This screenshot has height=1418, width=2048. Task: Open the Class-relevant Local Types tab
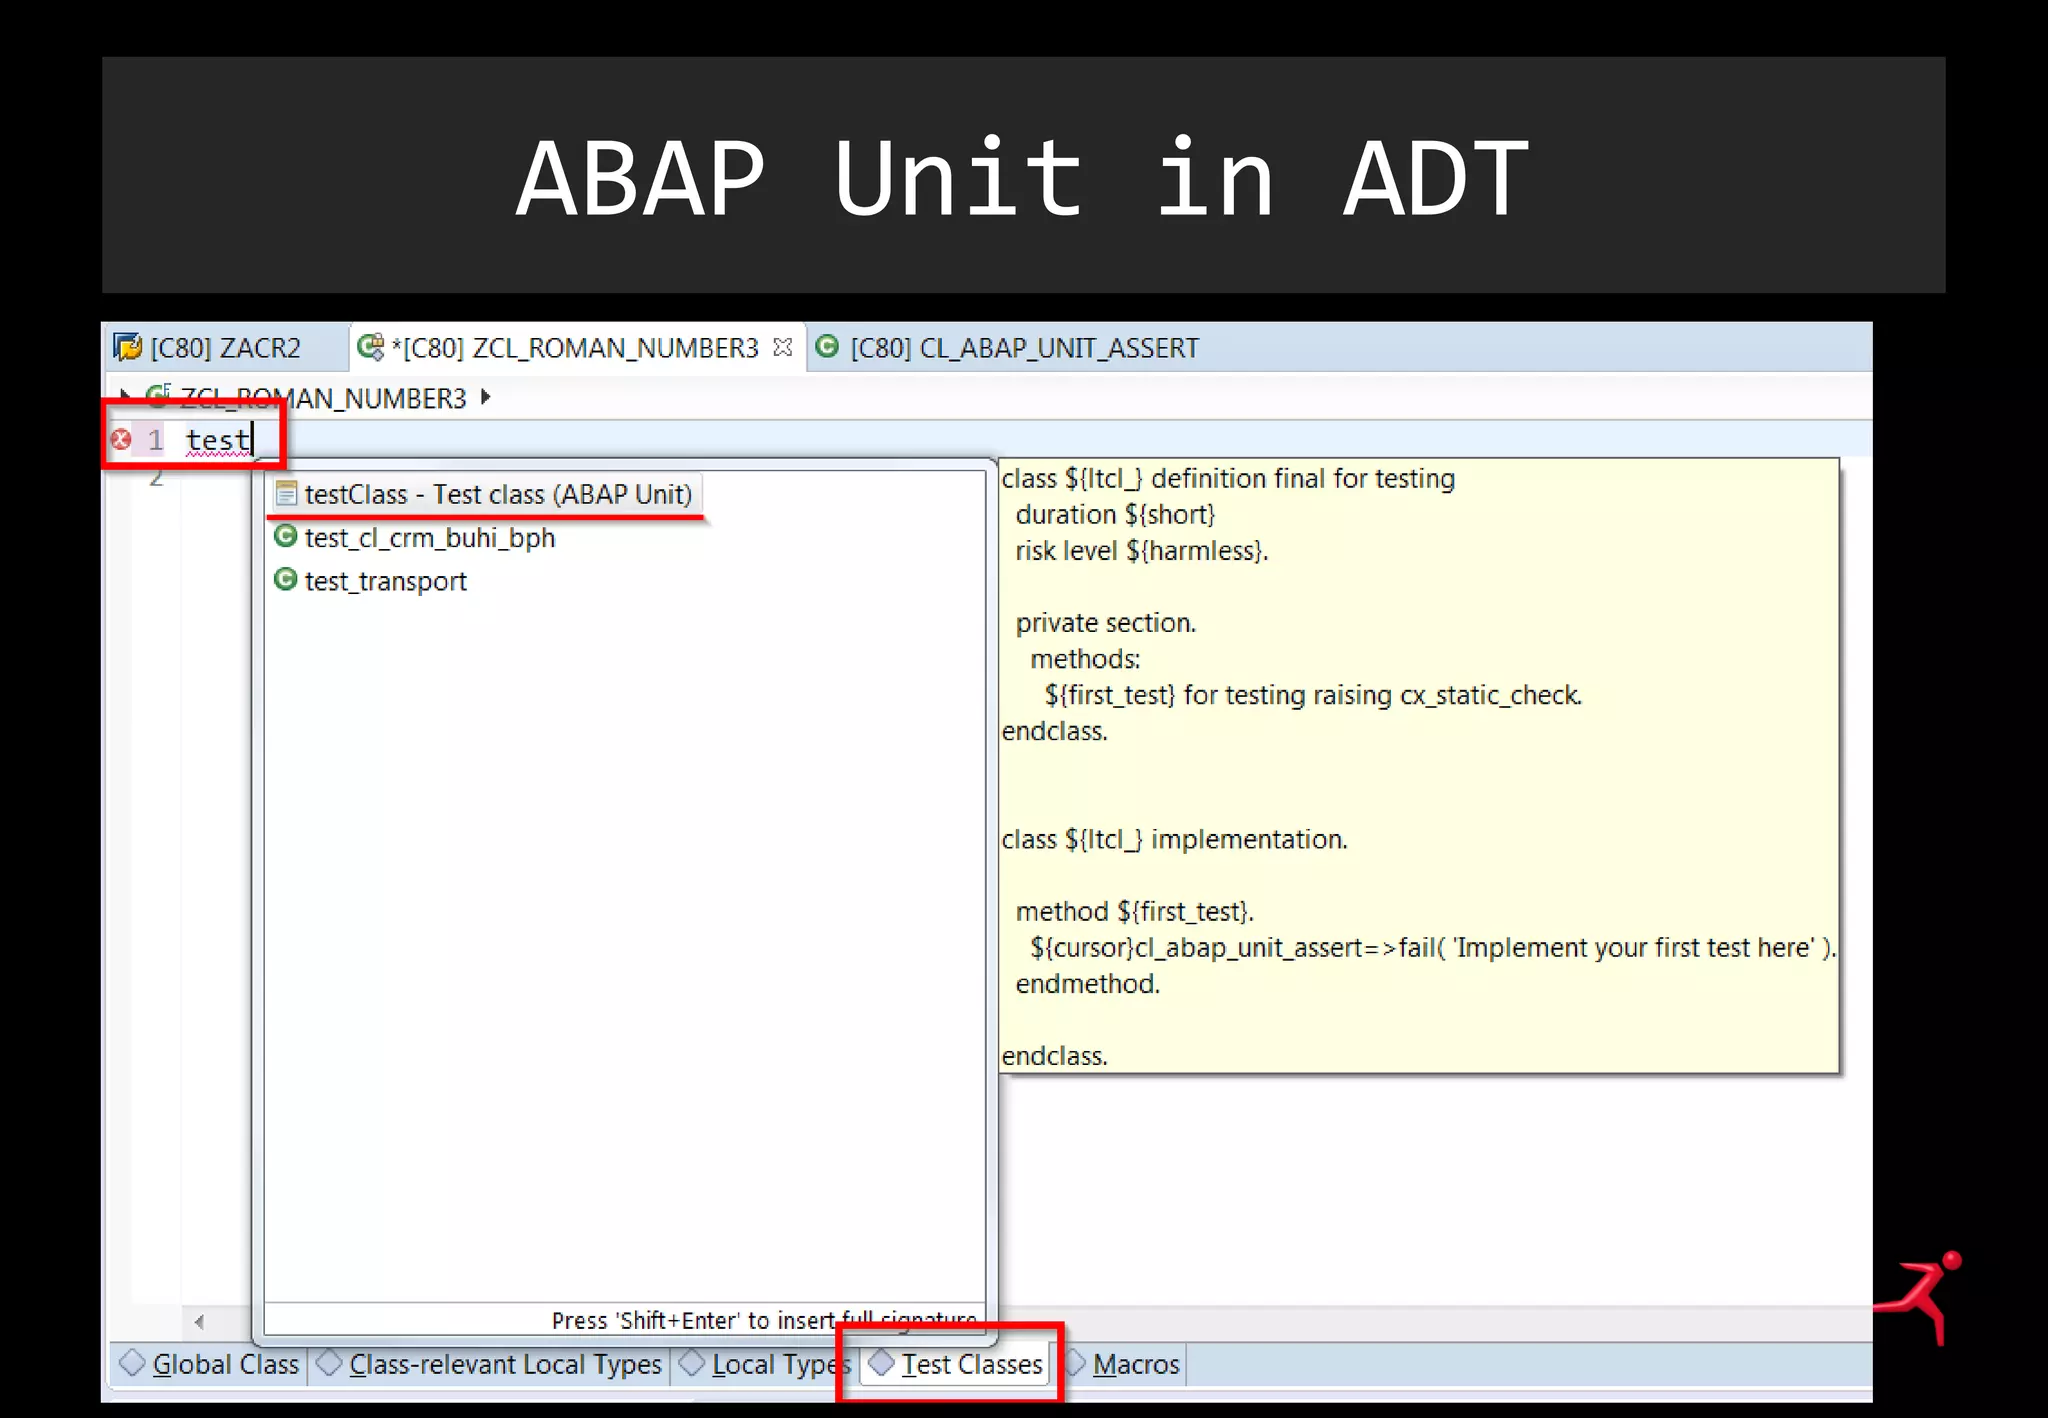click(489, 1364)
